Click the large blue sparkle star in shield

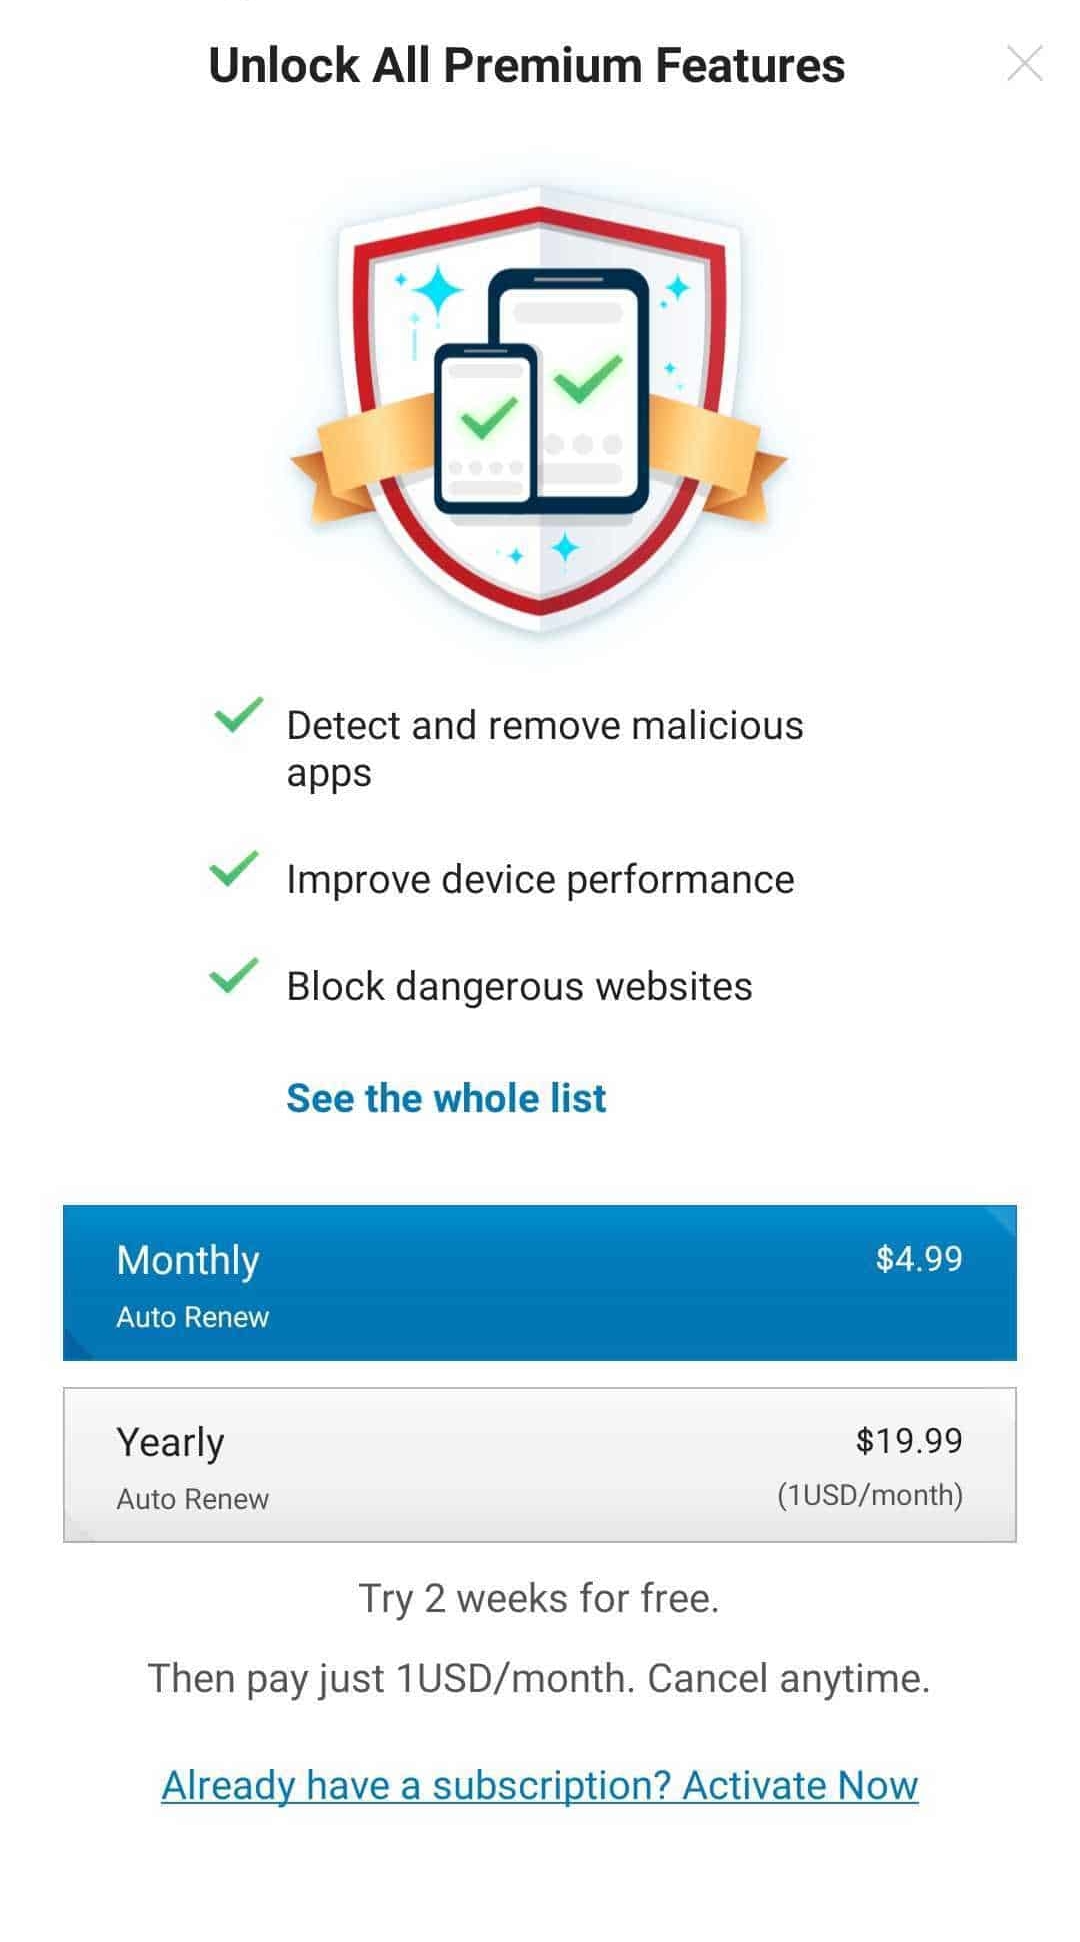pos(438,292)
